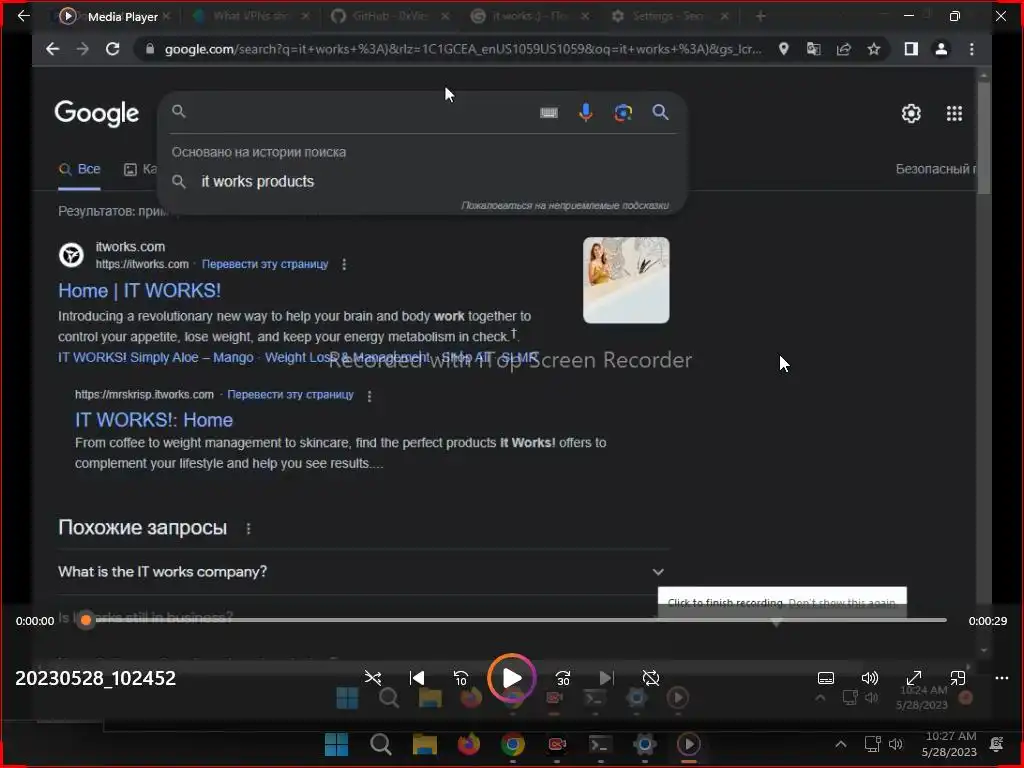Open the on-screen keyboard icon
Screen dimensions: 1024x768
point(549,113)
